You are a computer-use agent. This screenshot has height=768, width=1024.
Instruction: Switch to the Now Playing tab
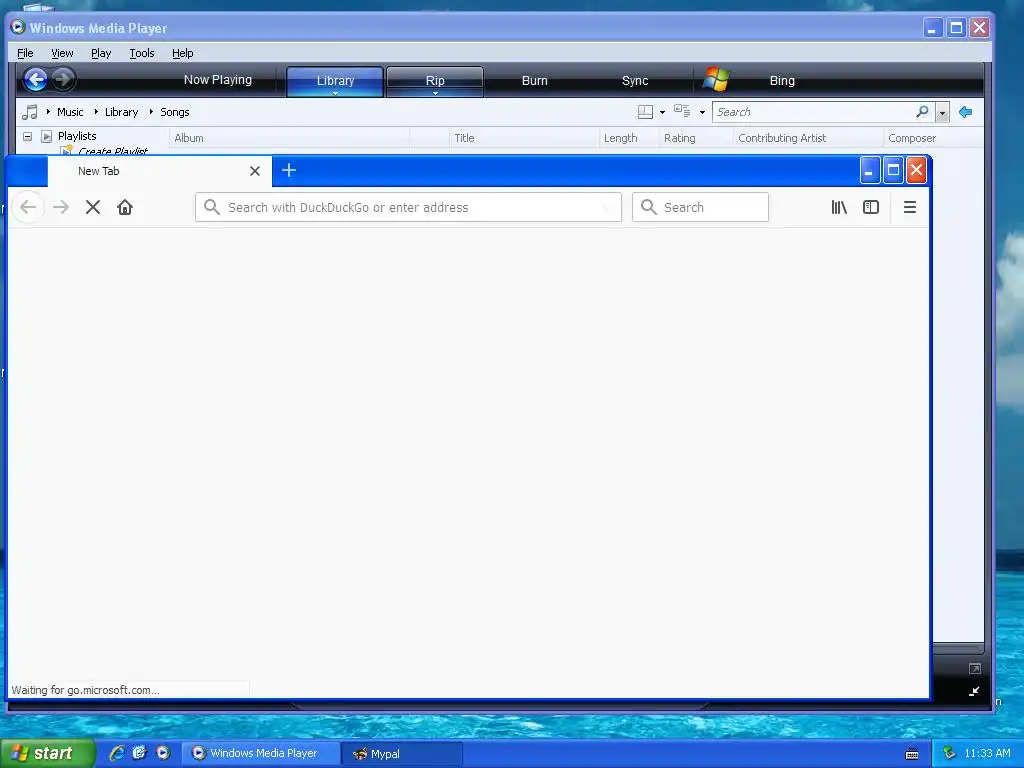[x=217, y=80]
